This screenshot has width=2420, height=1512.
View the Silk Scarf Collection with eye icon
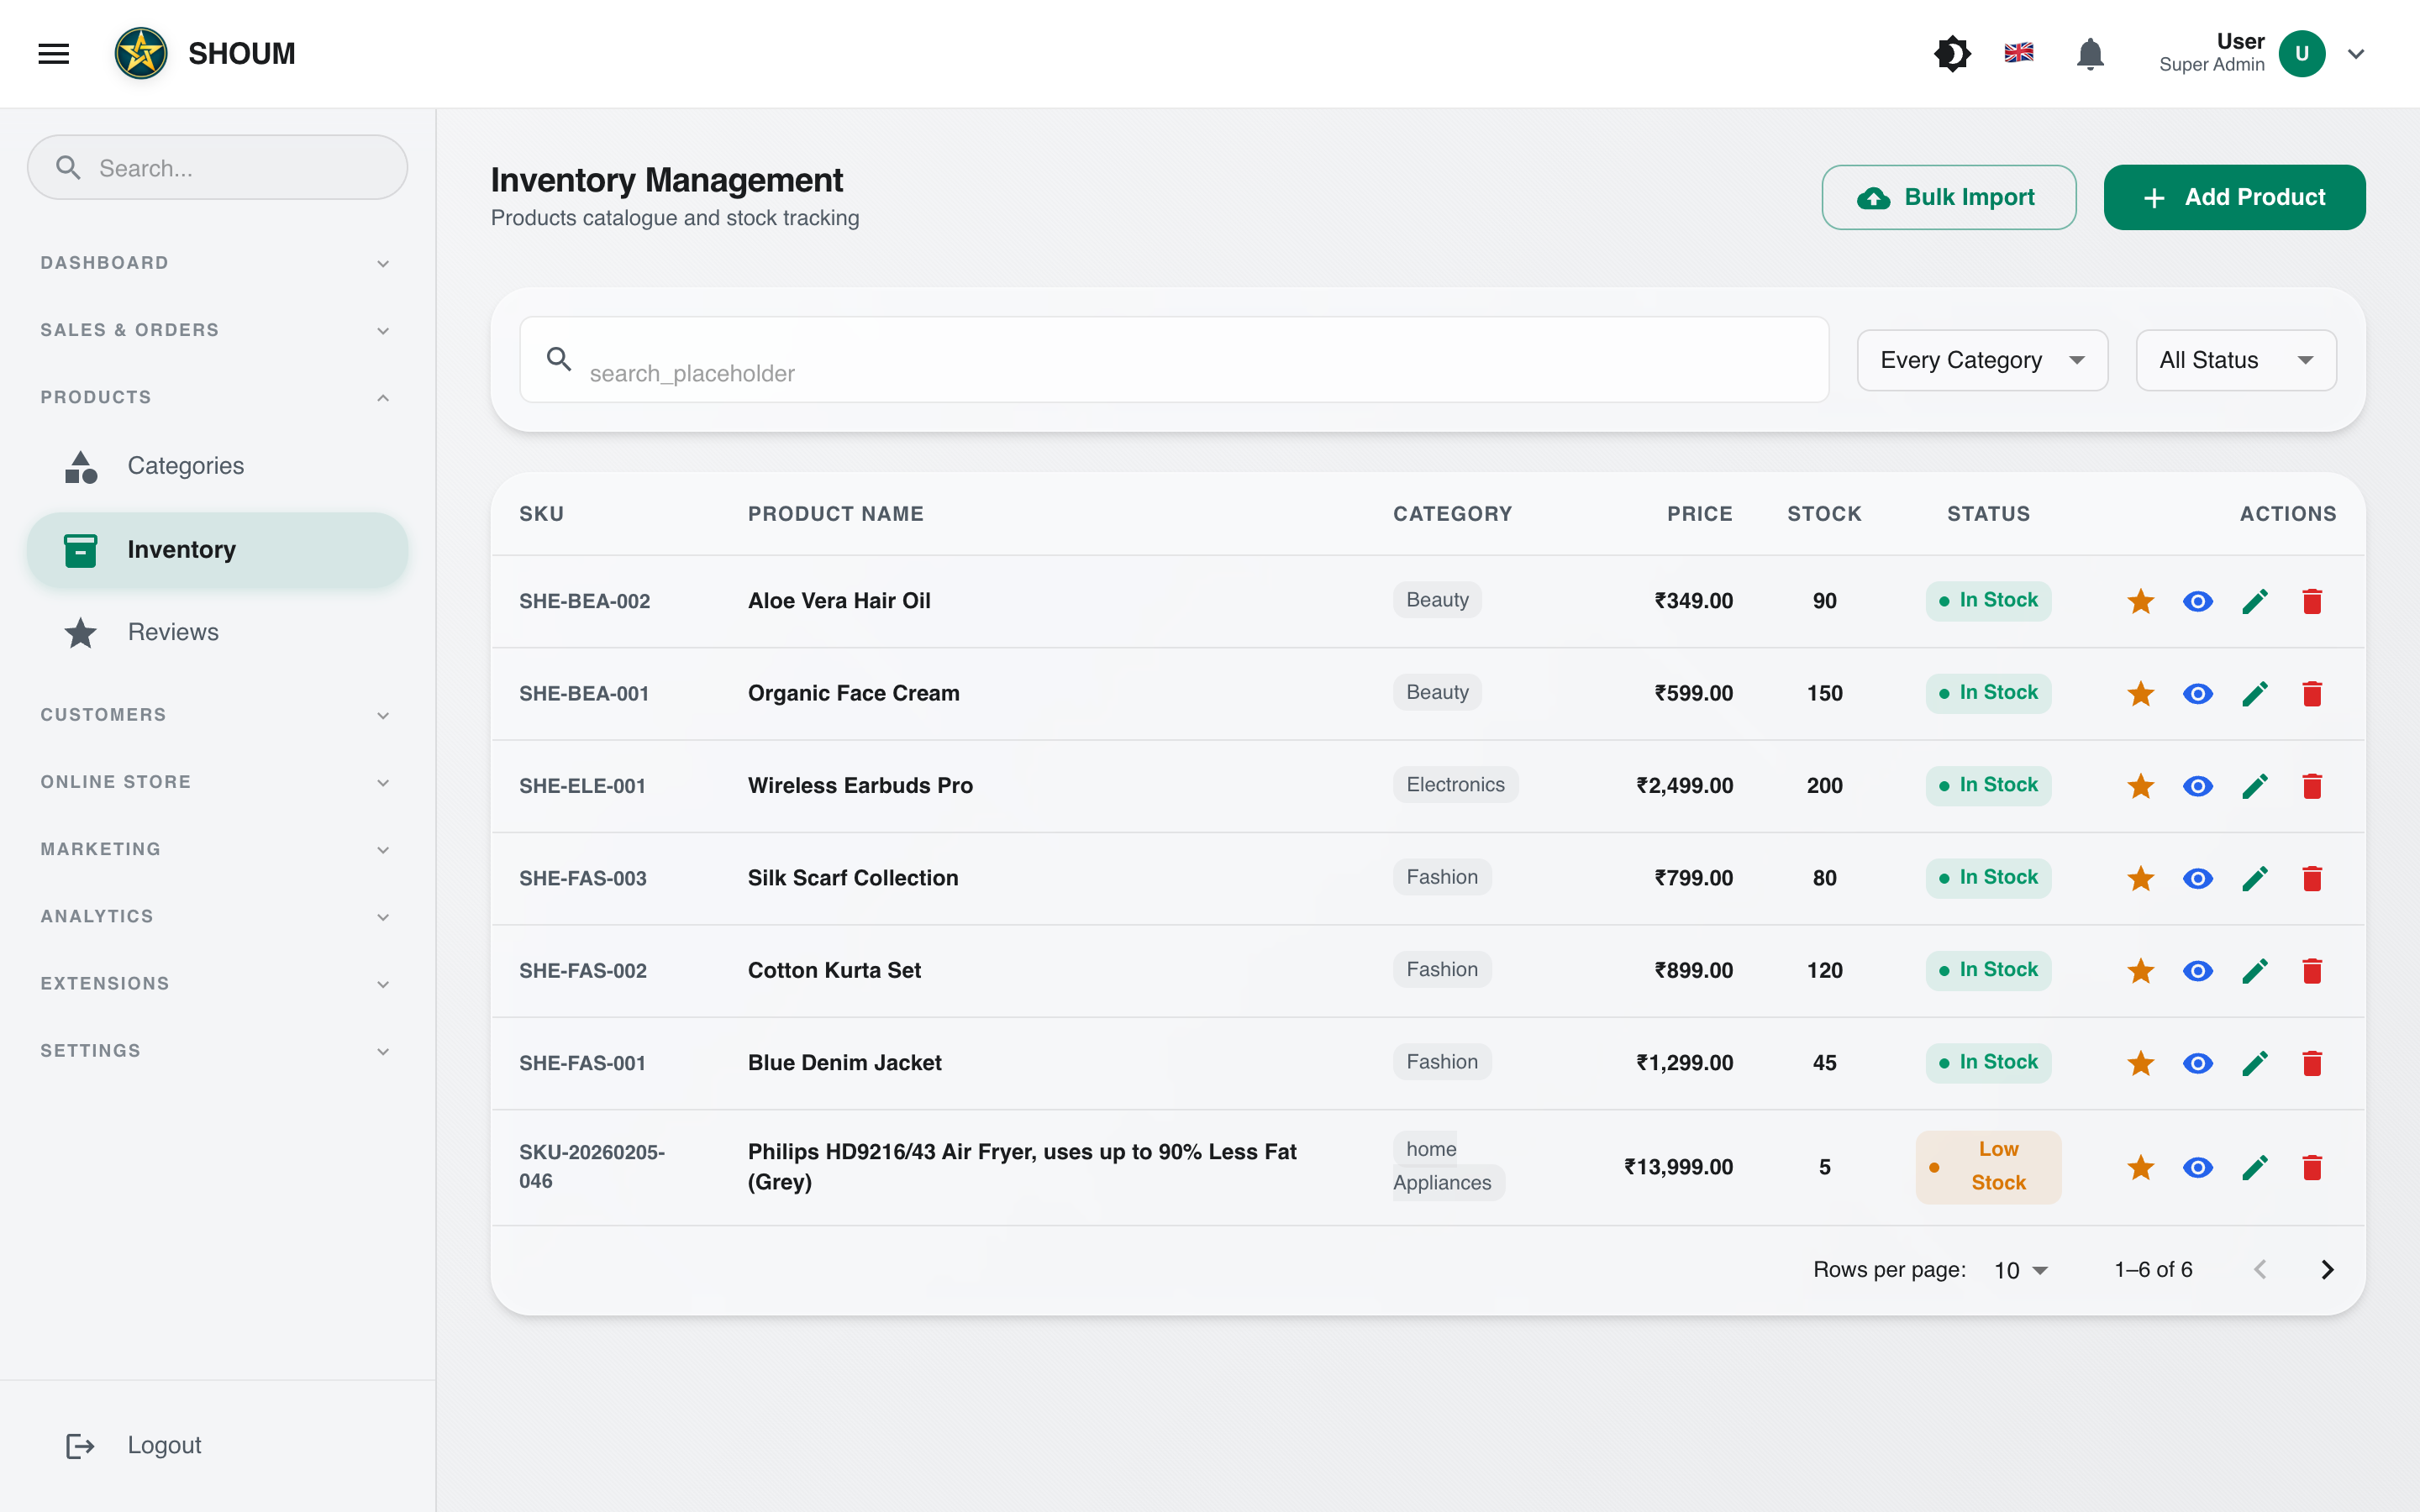2197,878
